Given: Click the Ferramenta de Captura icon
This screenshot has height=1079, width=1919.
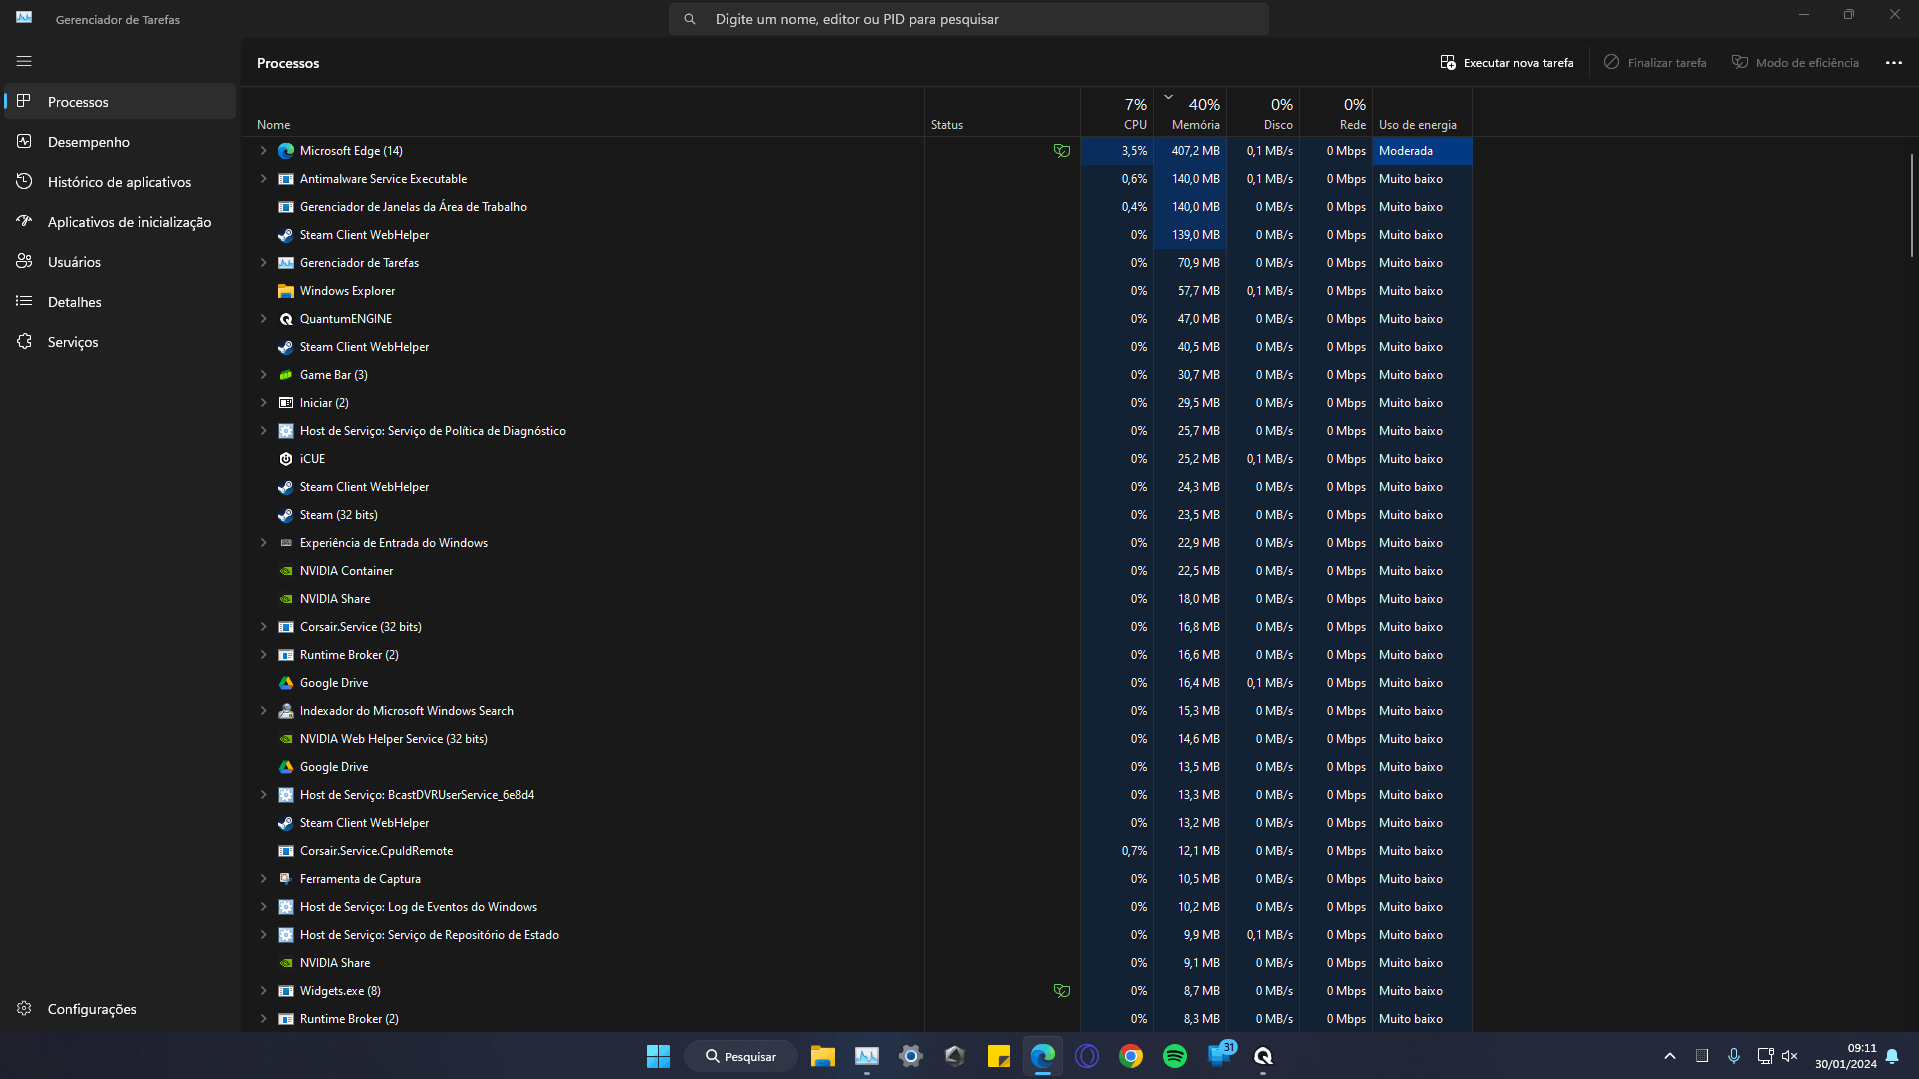Looking at the screenshot, I should (286, 879).
